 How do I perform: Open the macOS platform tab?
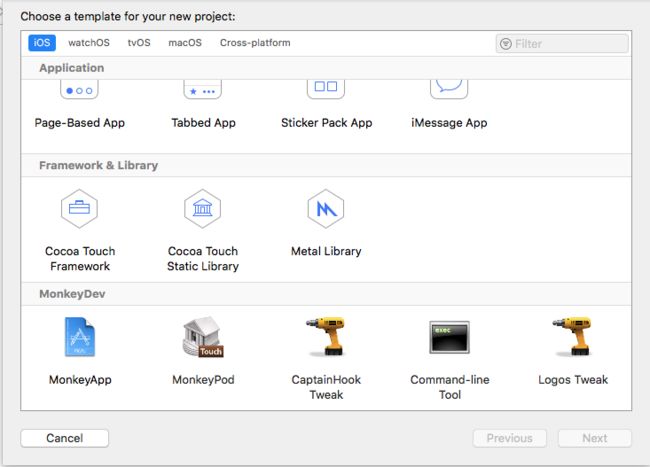185,43
